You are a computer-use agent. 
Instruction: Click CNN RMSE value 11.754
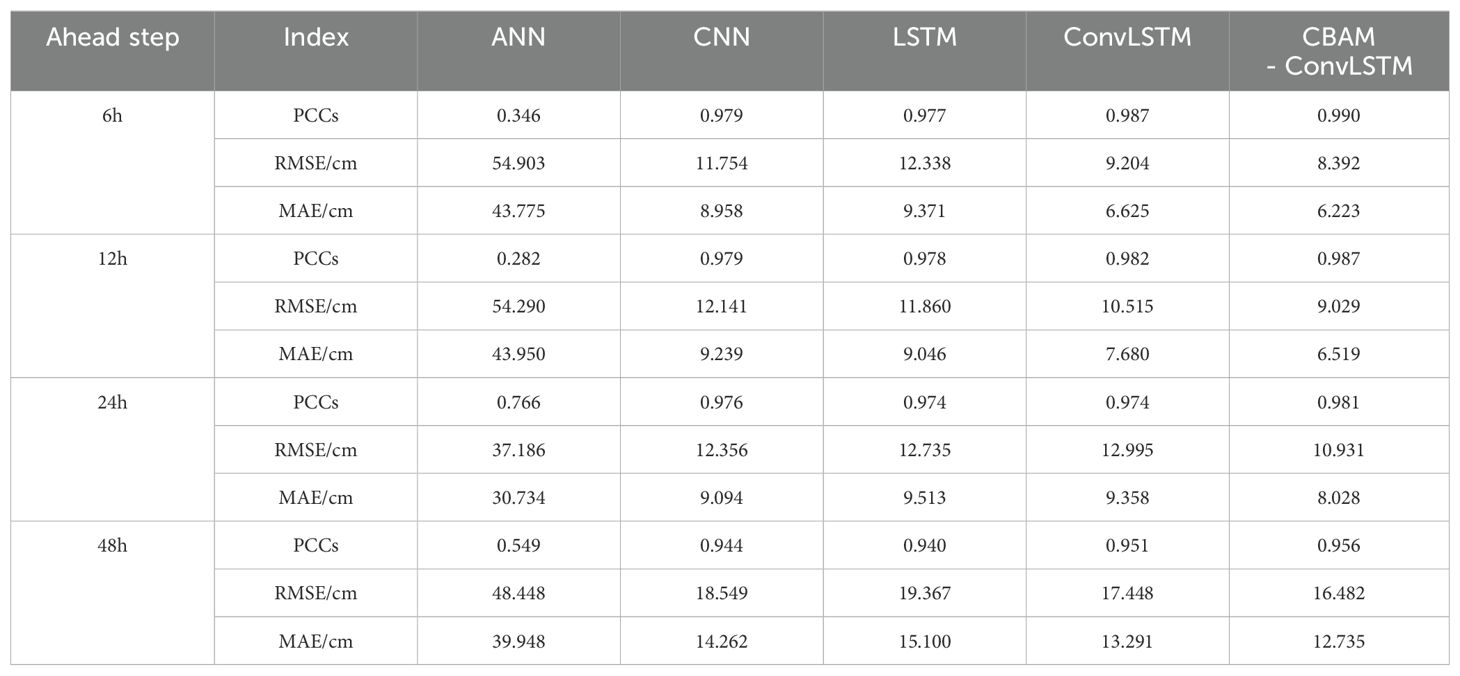point(722,163)
